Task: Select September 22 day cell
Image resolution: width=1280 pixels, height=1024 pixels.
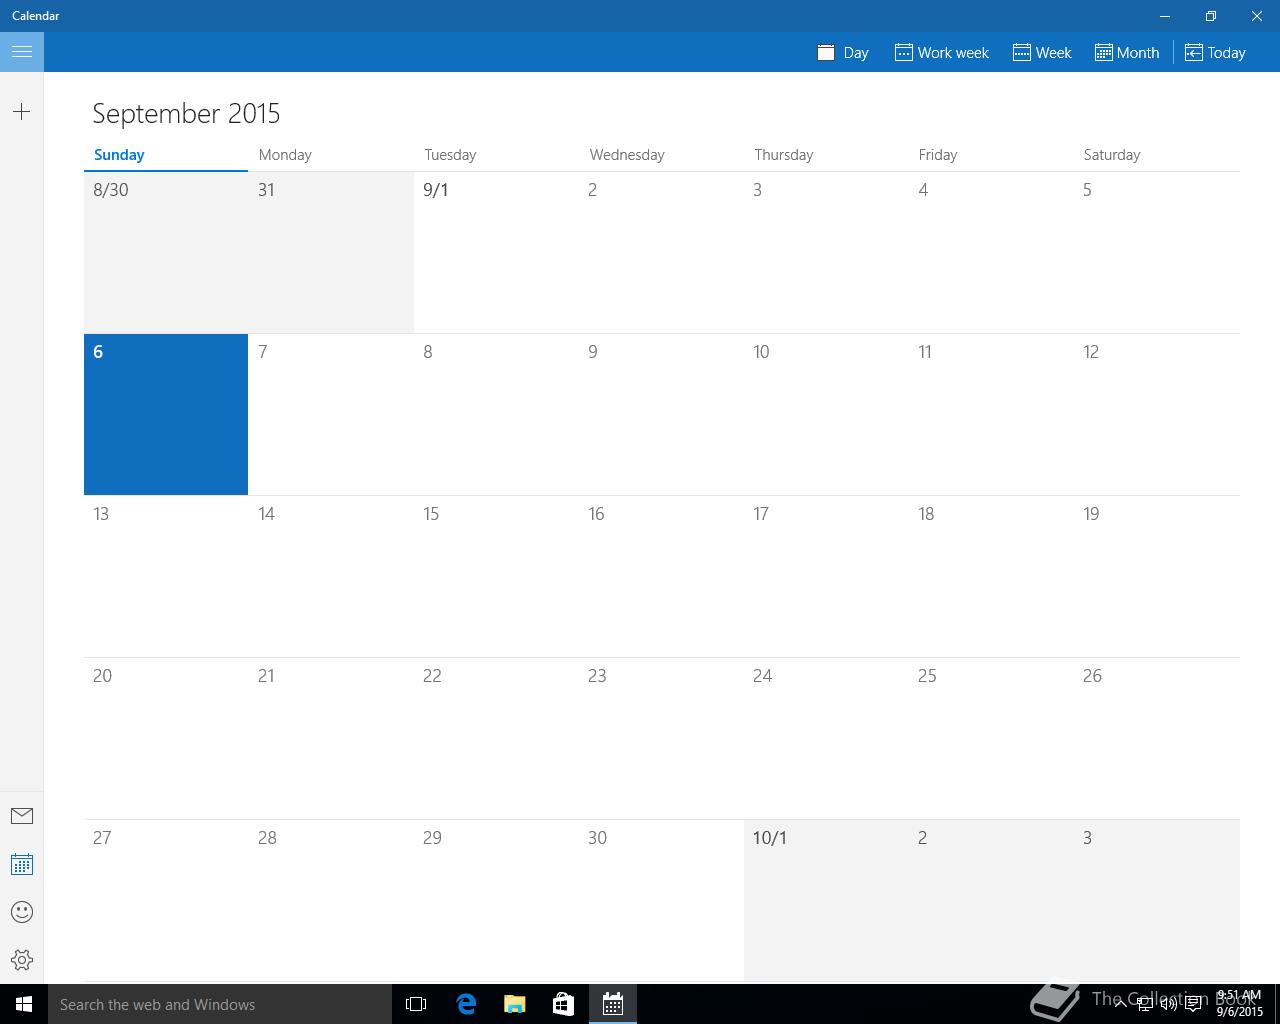Action: click(x=496, y=739)
